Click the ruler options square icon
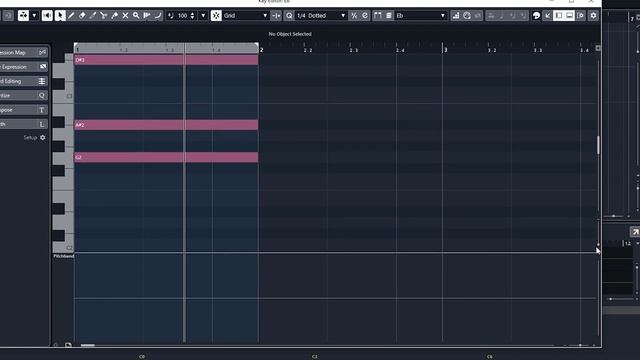This screenshot has height=360, width=640. tap(598, 48)
